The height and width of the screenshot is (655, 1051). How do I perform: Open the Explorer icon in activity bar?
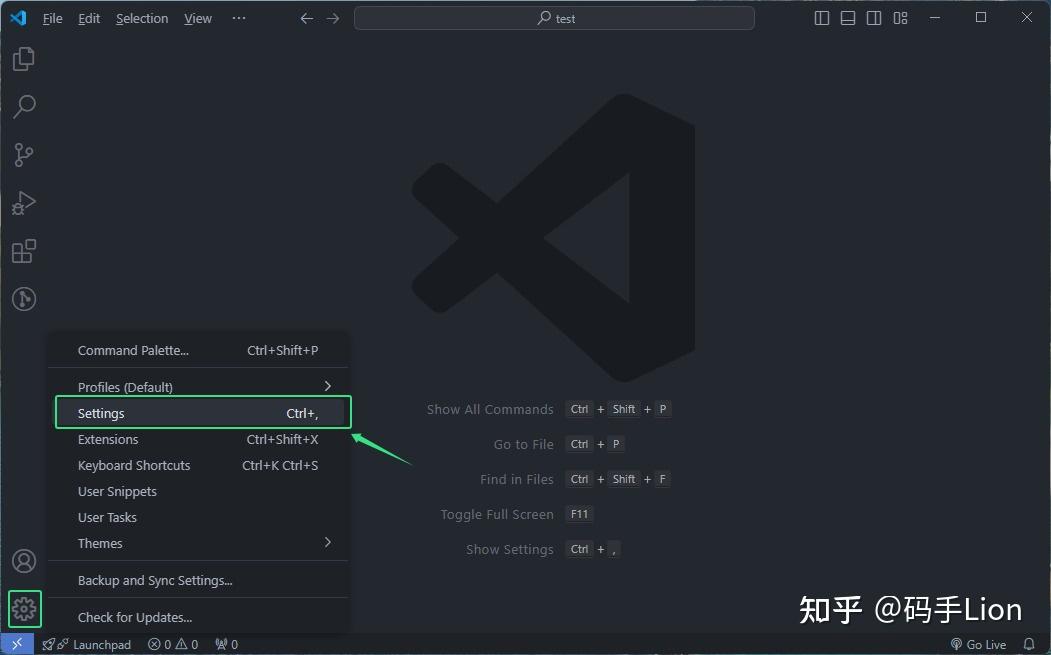point(23,59)
